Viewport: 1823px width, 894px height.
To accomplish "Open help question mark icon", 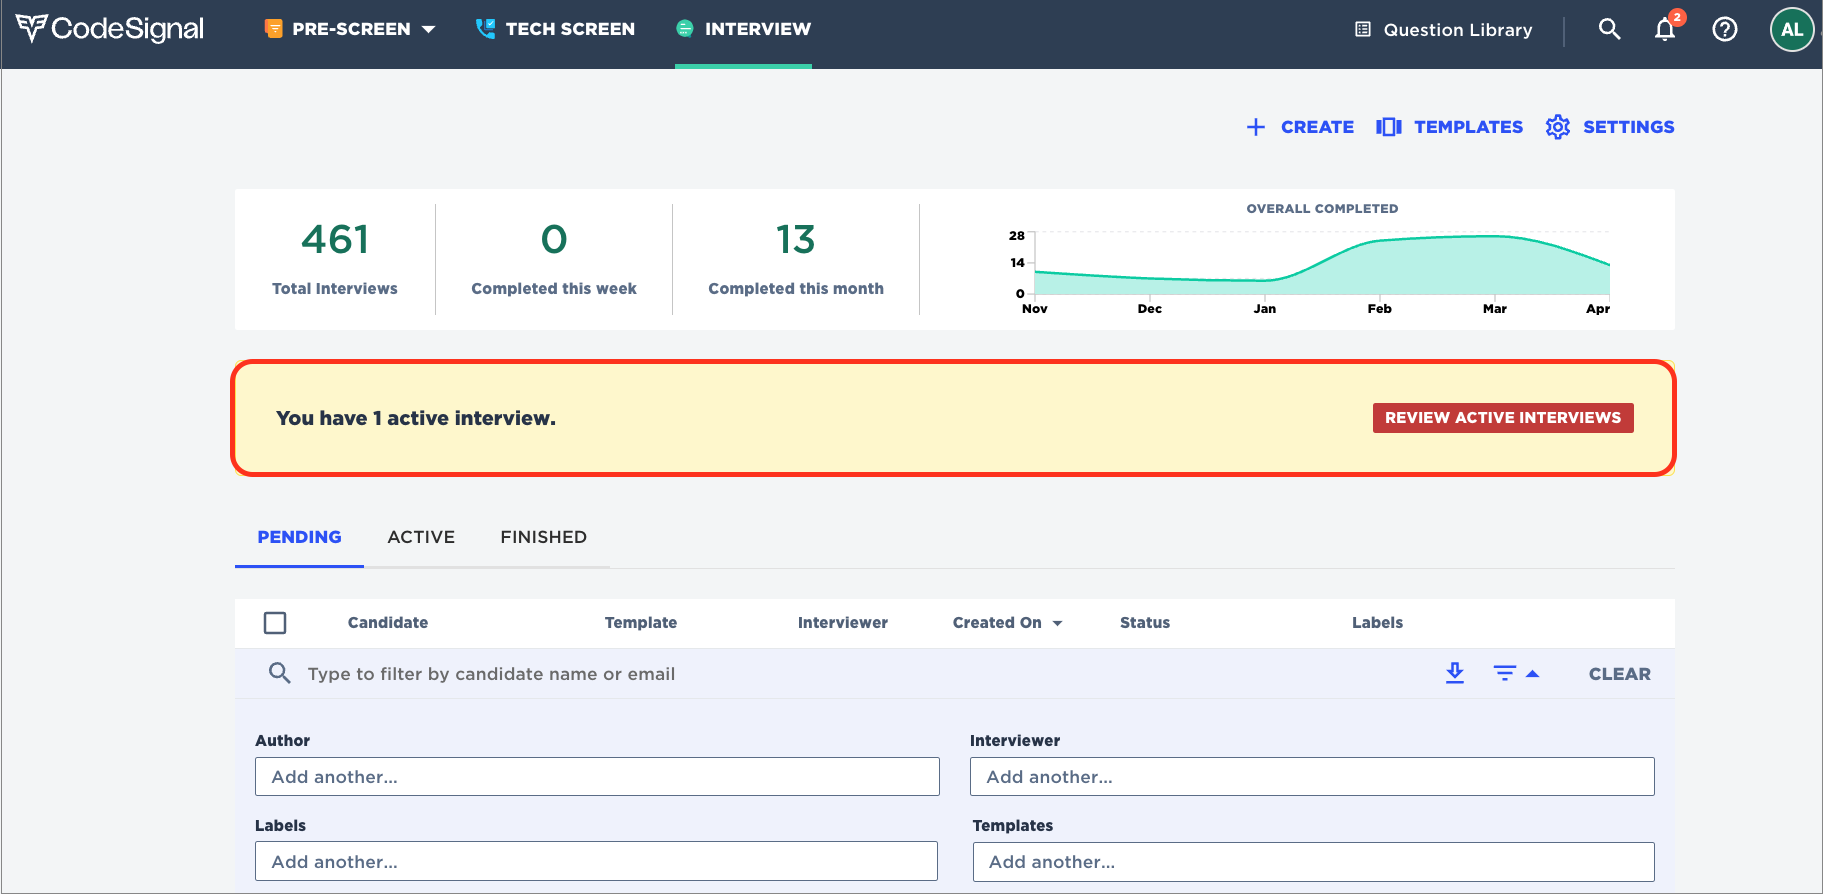I will pos(1725,29).
